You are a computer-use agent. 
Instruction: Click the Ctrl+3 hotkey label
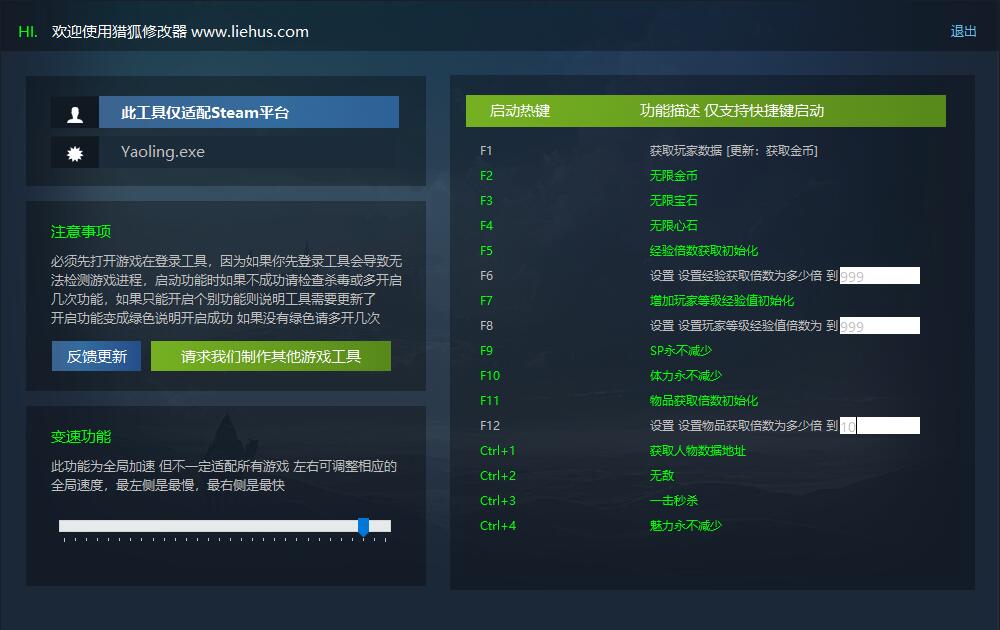click(x=497, y=501)
